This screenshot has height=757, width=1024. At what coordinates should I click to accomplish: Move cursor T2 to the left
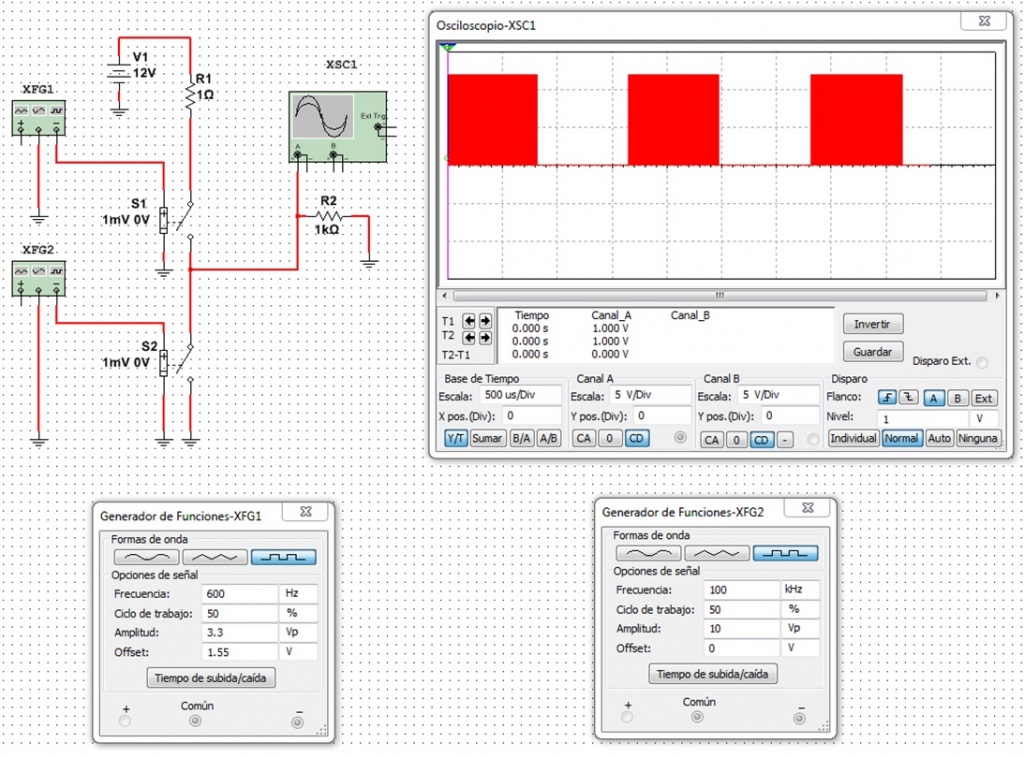point(471,338)
